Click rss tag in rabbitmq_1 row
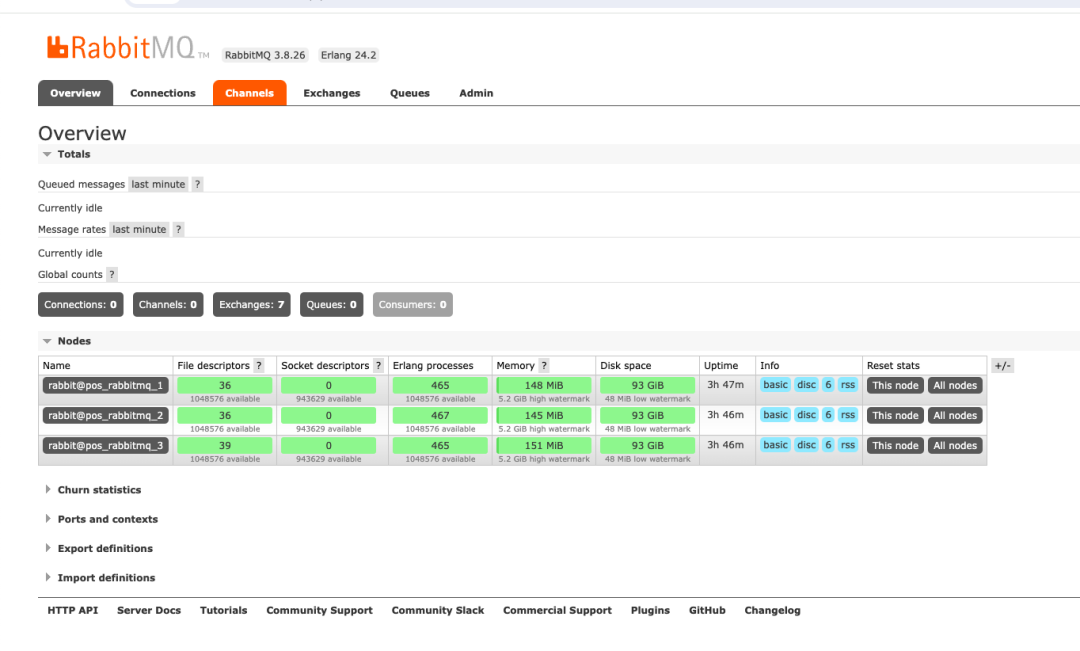The width and height of the screenshot is (1080, 651). 848,385
